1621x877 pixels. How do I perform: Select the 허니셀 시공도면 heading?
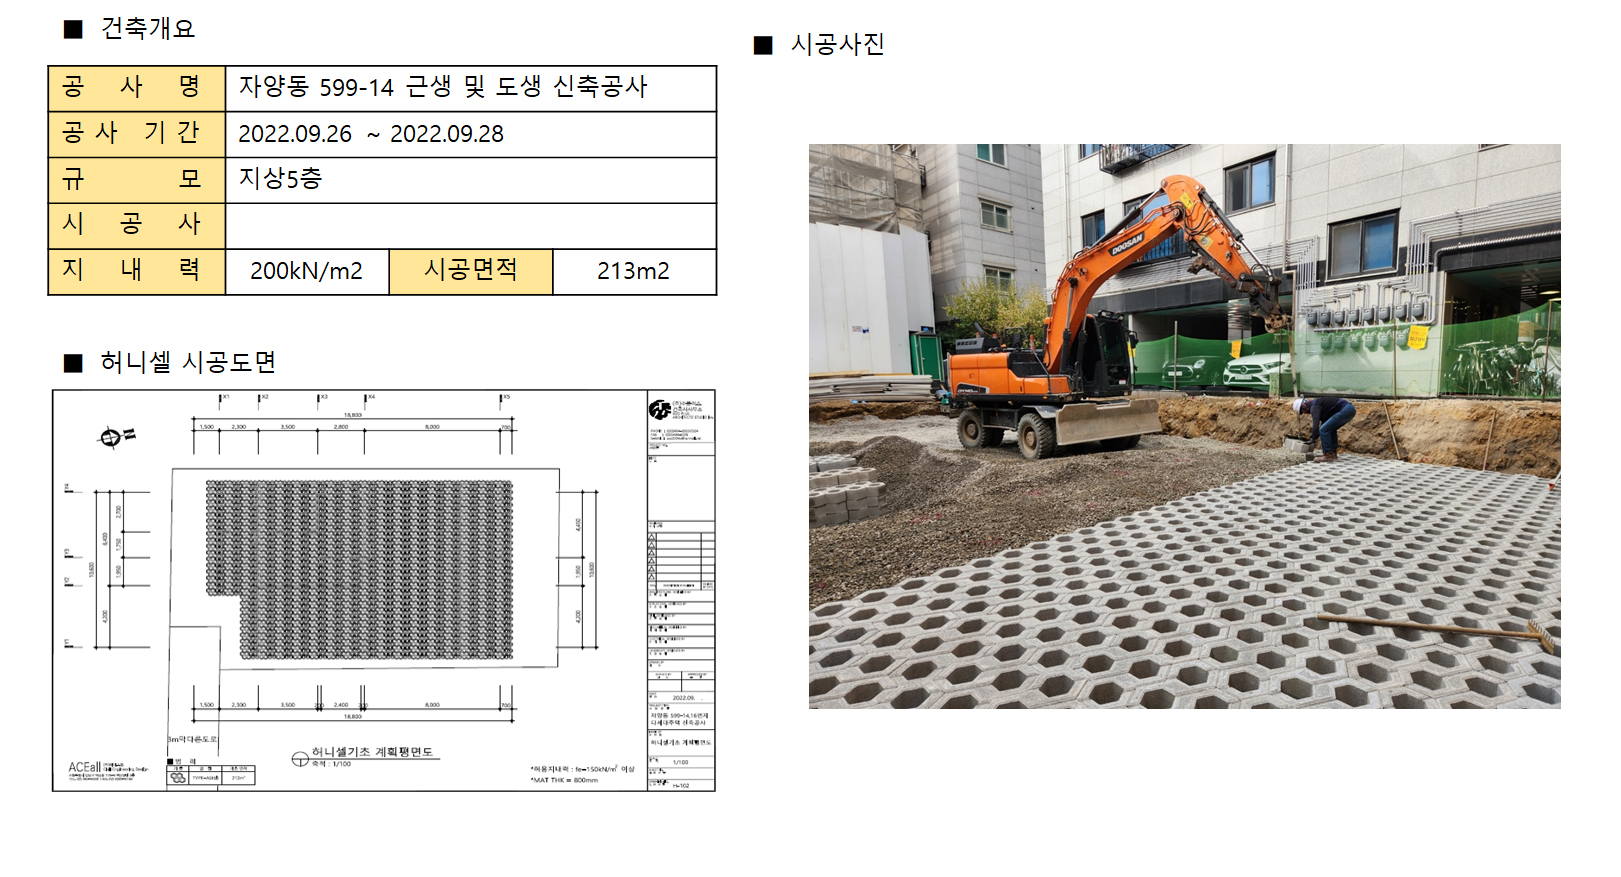tap(188, 362)
